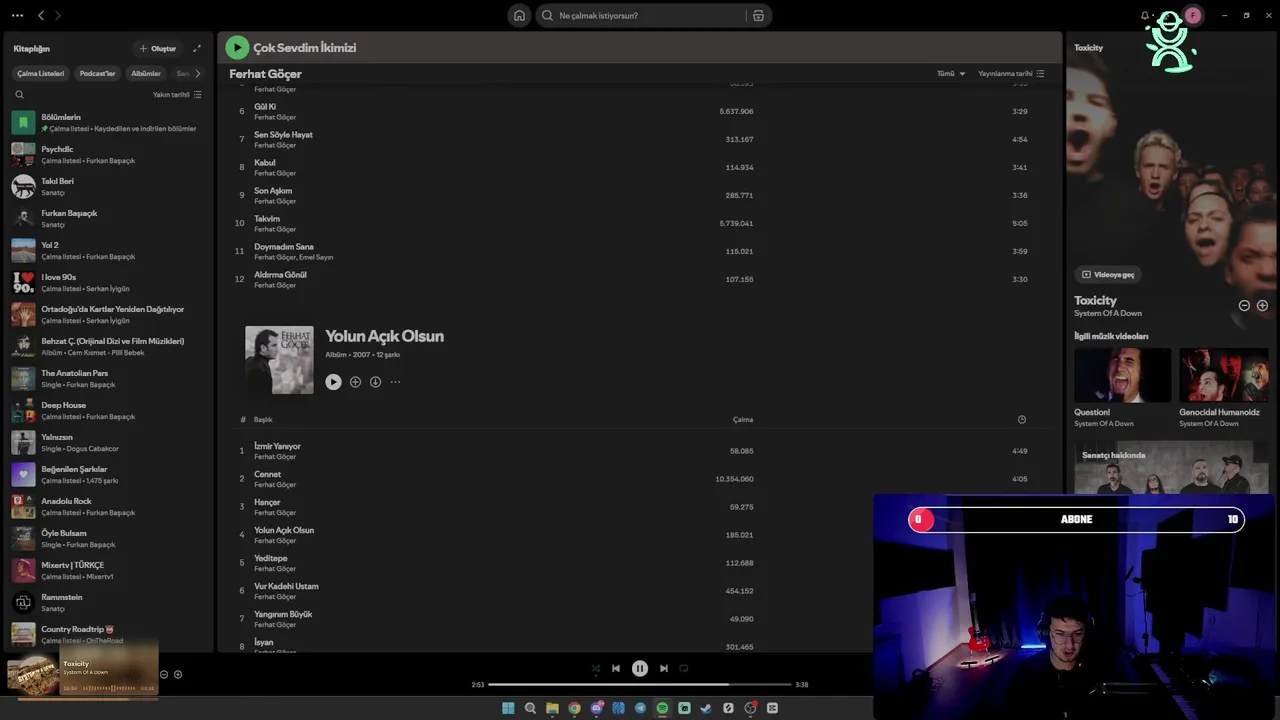Screen dimensions: 1280x720
Task: Open Genocidal Humanoidz video thumbnail
Action: (1224, 375)
